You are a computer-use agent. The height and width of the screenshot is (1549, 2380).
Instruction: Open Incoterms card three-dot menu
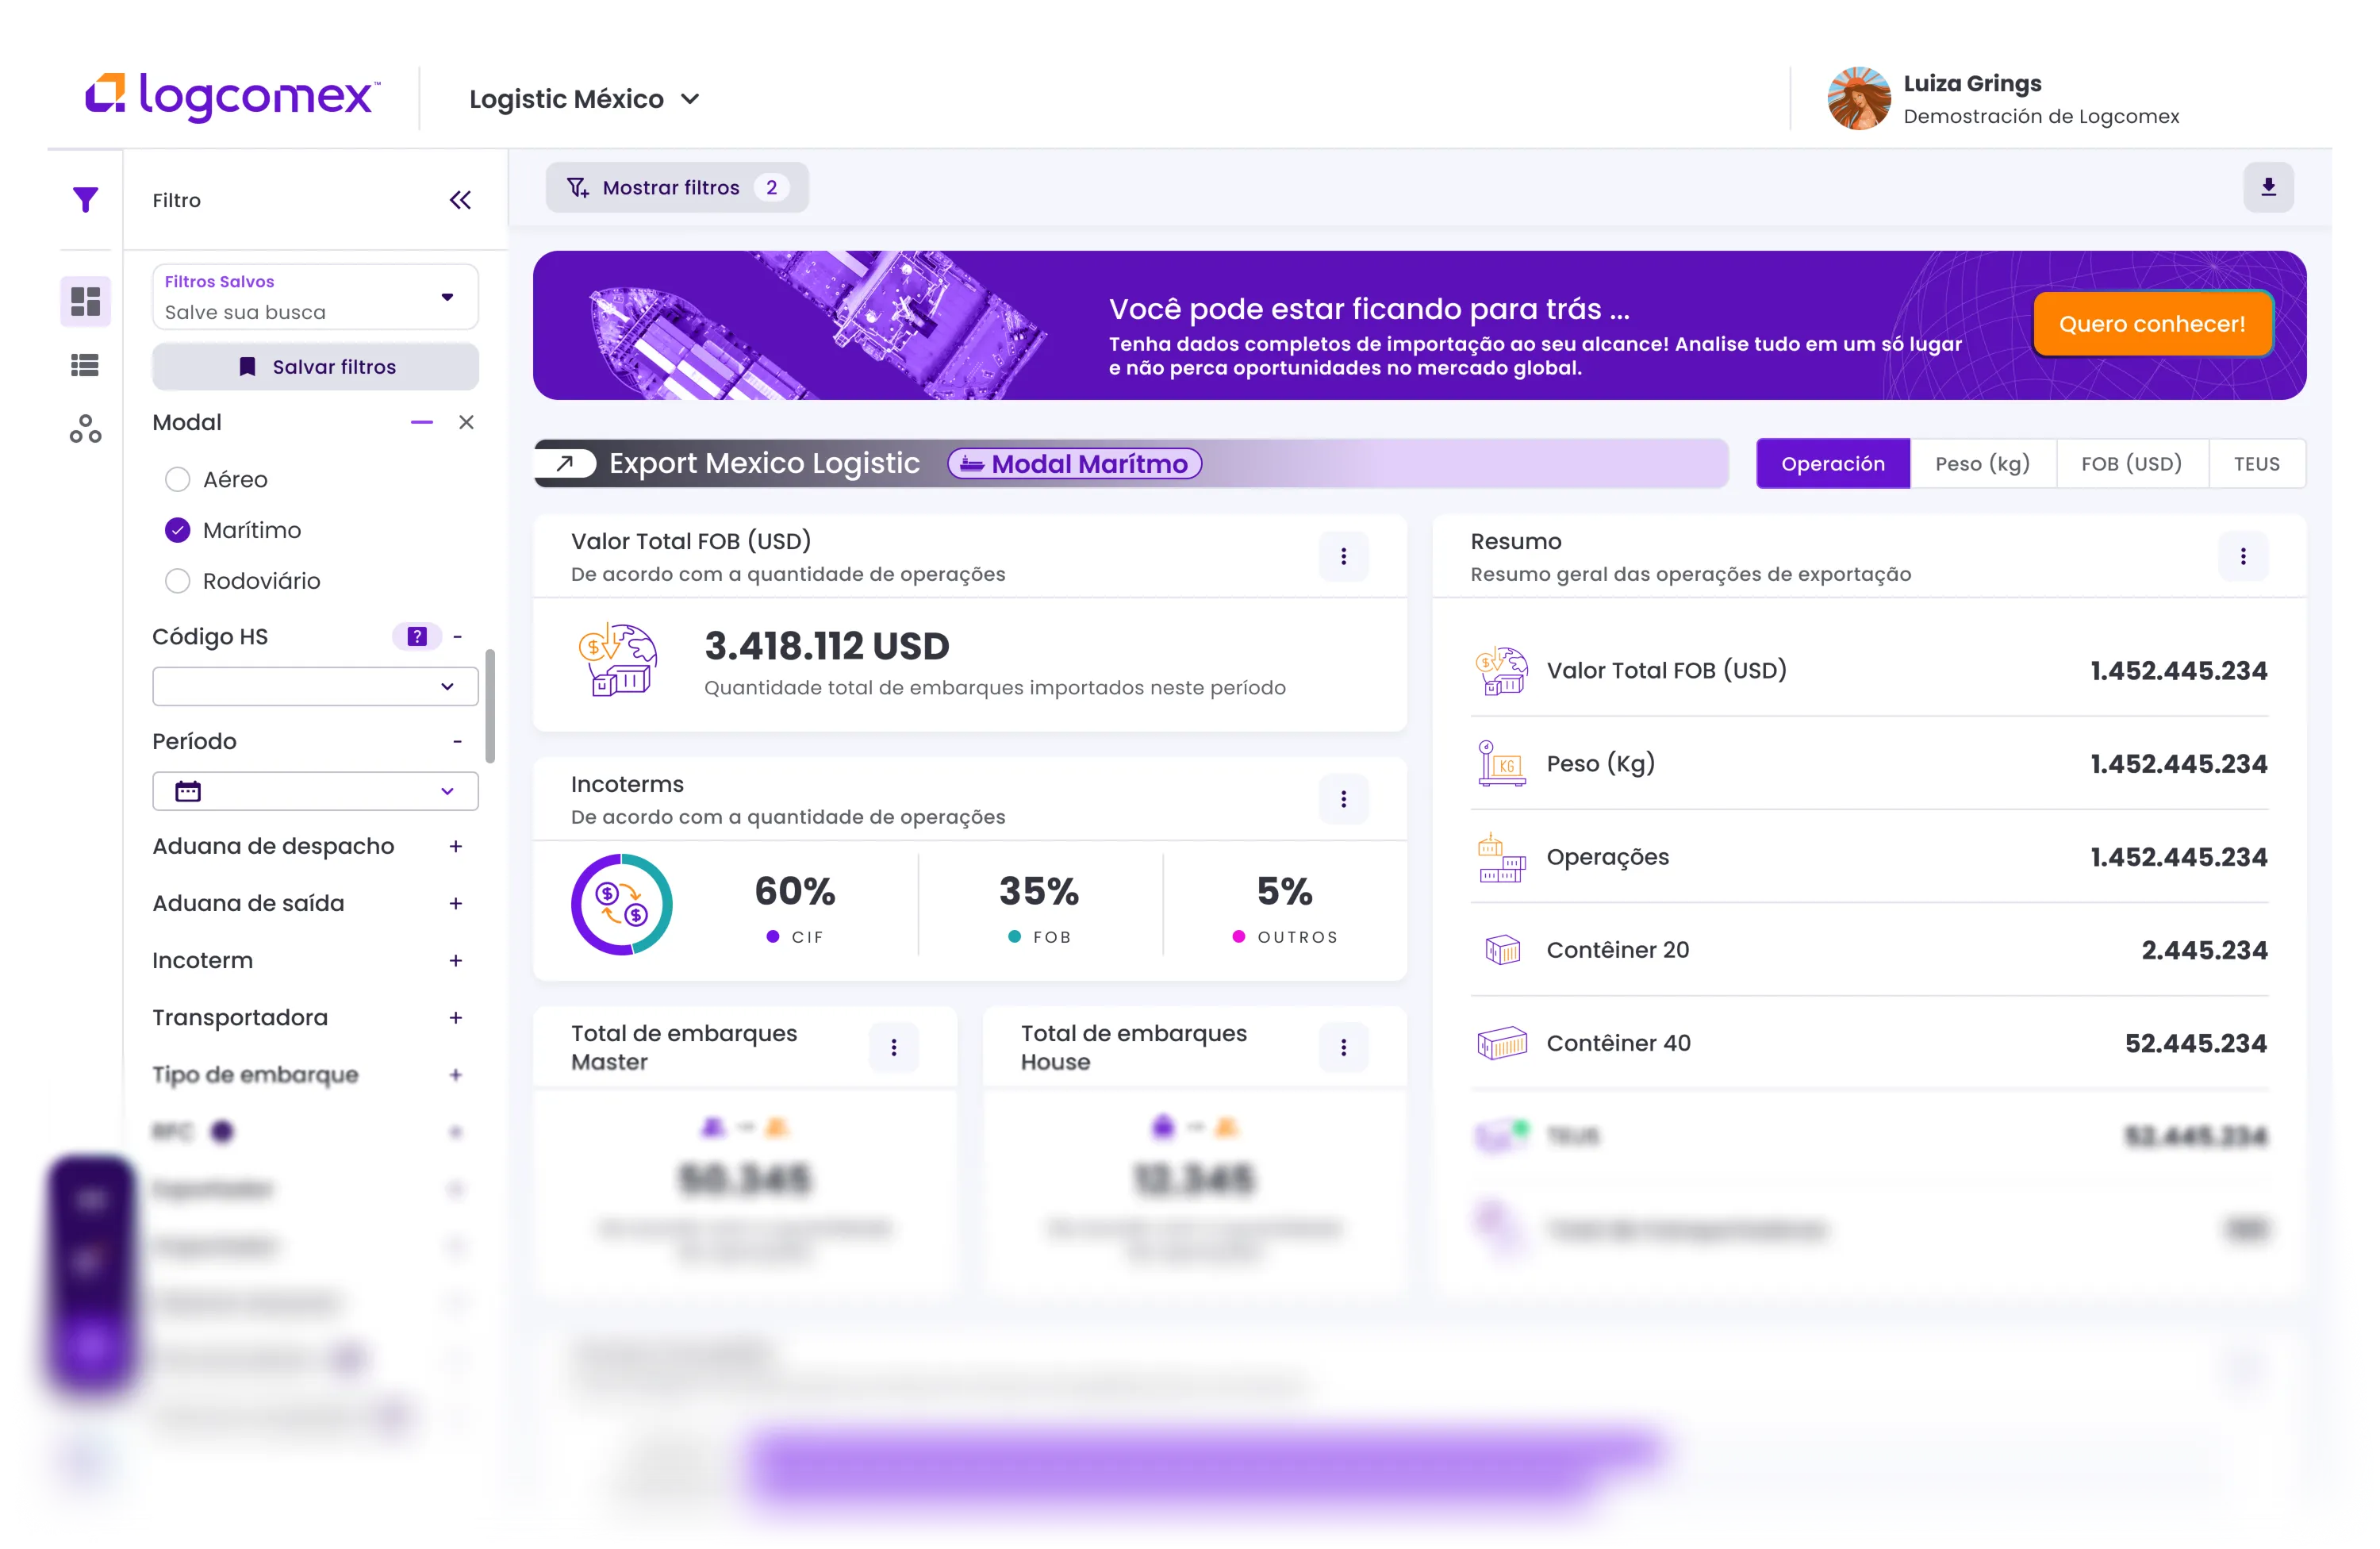point(1343,799)
